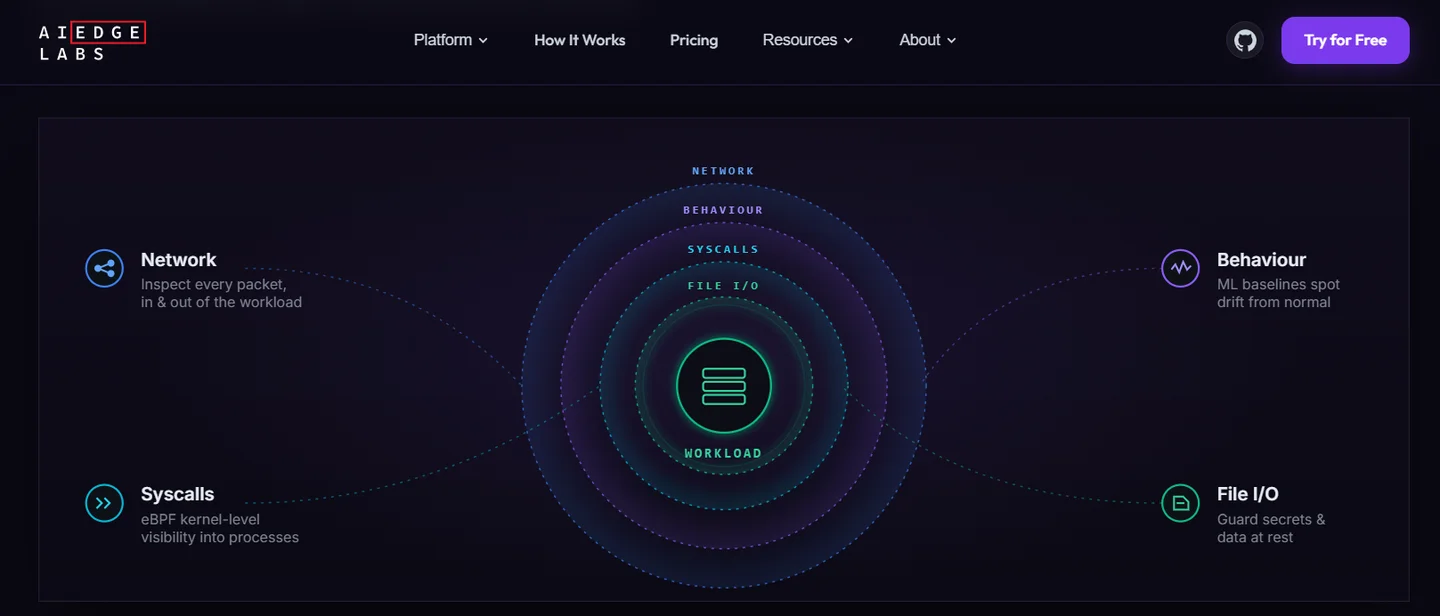The image size is (1440, 616).
Task: Click the Syscalls double-chevron icon
Action: coord(104,503)
